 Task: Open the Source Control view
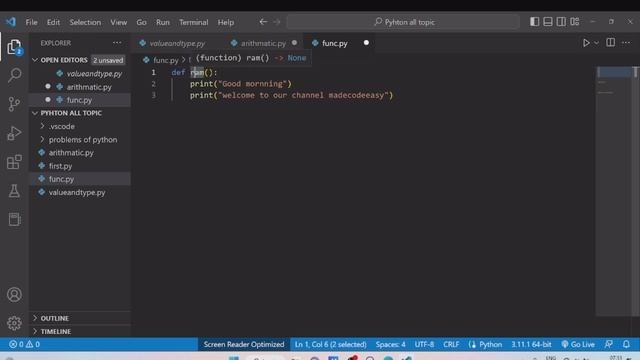point(14,104)
